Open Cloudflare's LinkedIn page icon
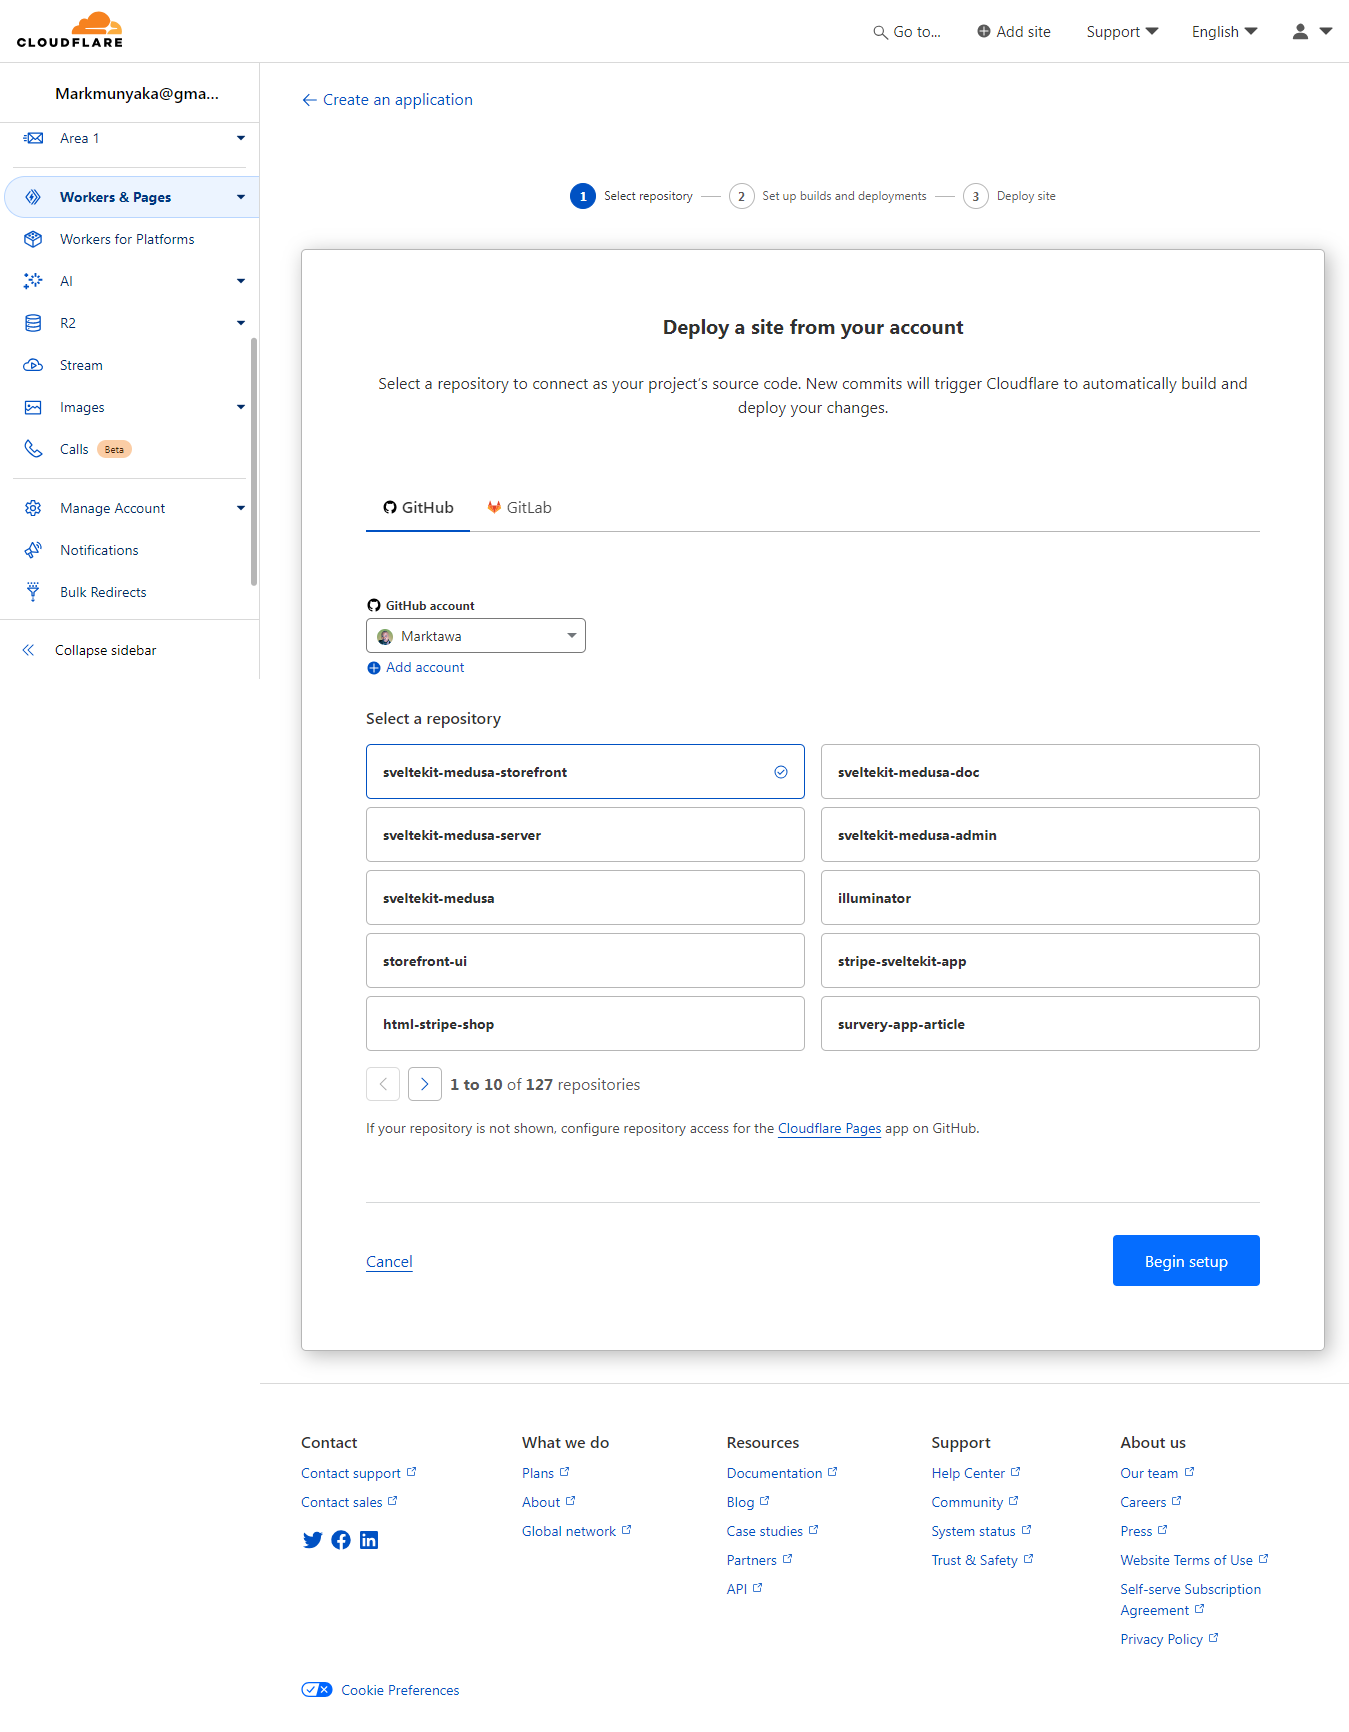 pyautogui.click(x=369, y=1540)
